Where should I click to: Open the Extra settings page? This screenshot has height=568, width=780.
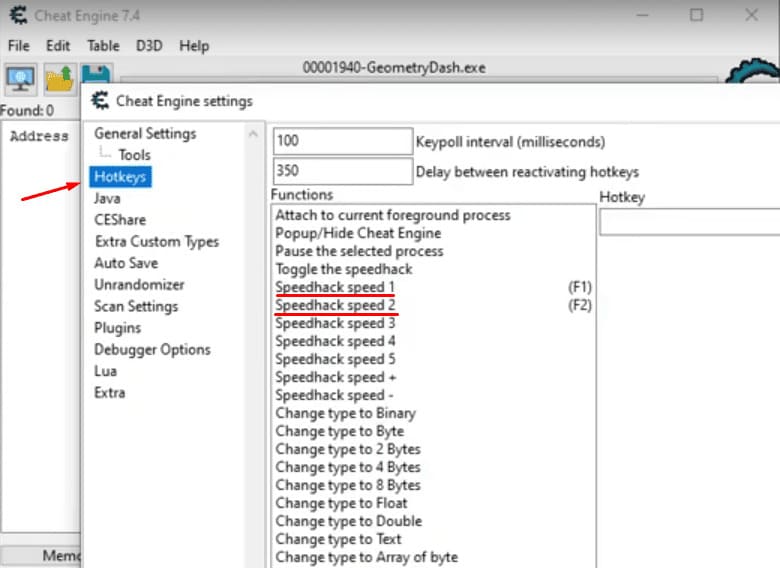tap(109, 392)
